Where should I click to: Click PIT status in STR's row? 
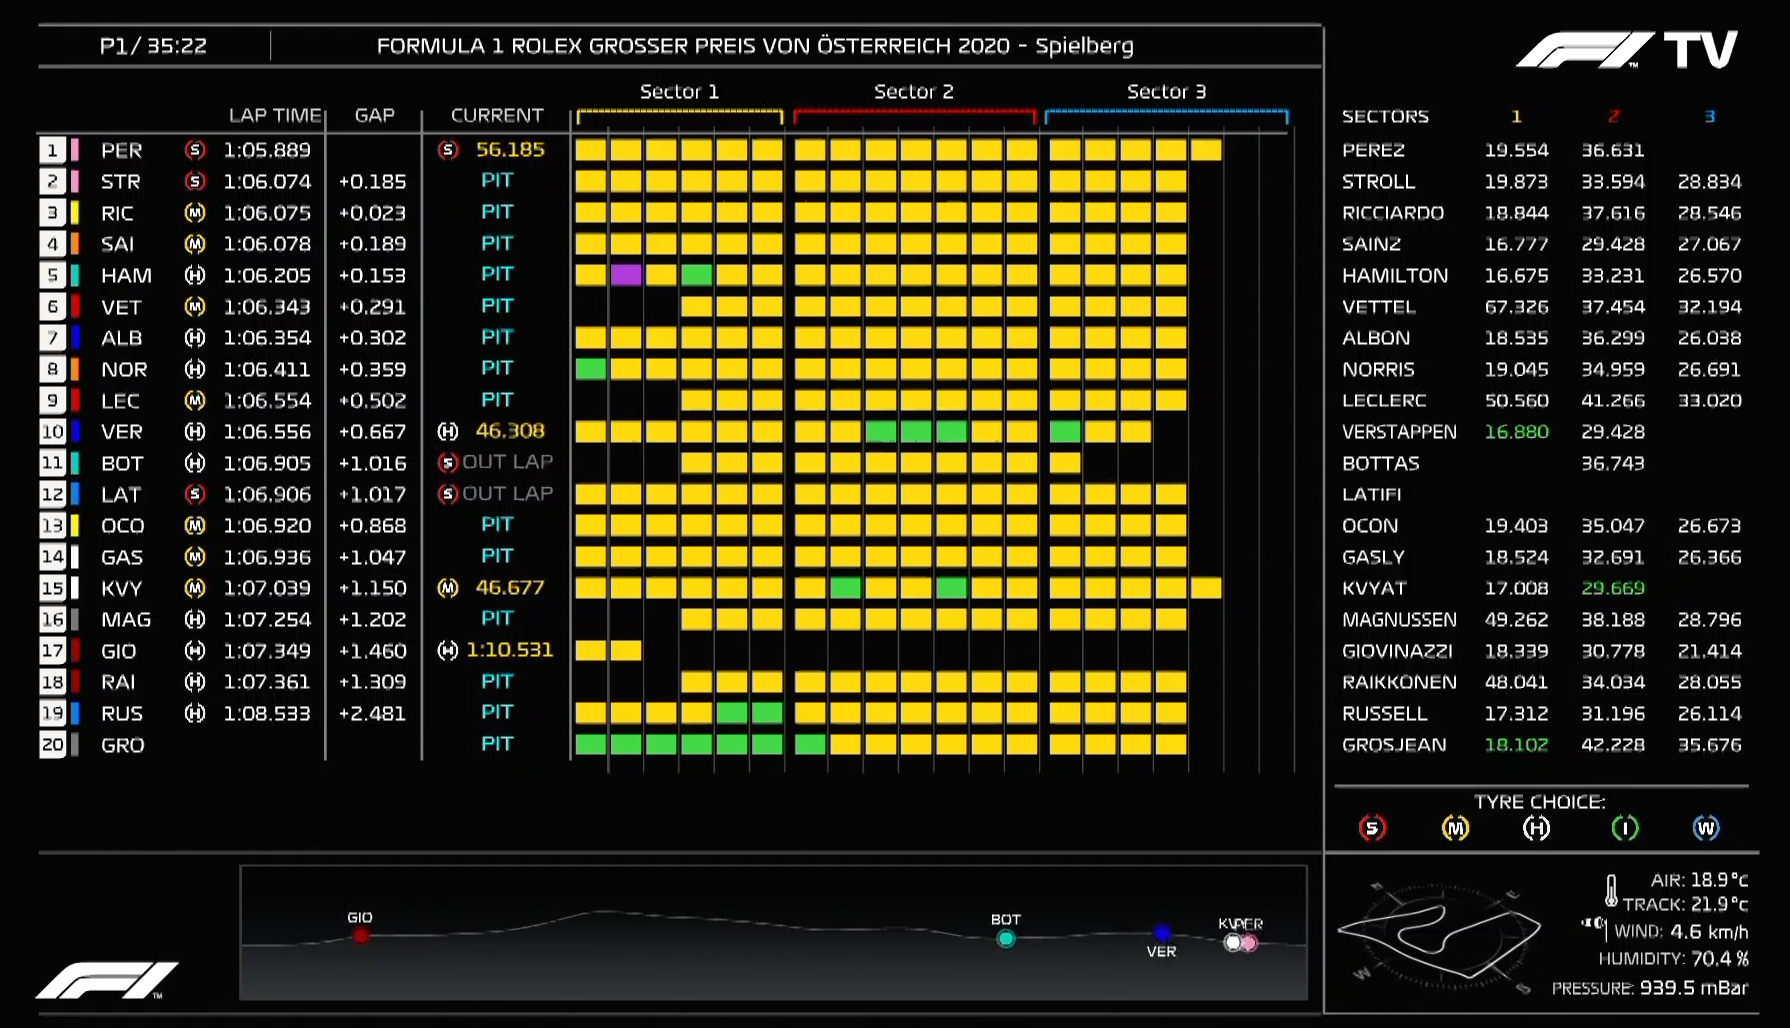pyautogui.click(x=497, y=181)
